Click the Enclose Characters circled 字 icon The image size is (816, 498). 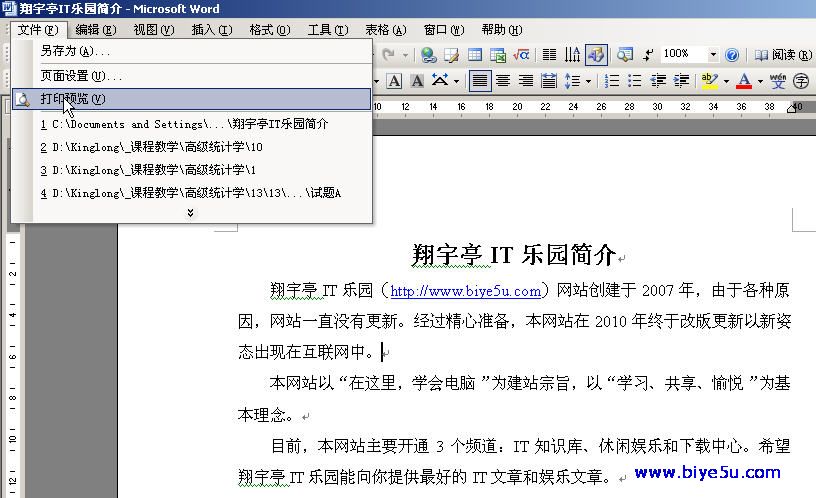801,81
